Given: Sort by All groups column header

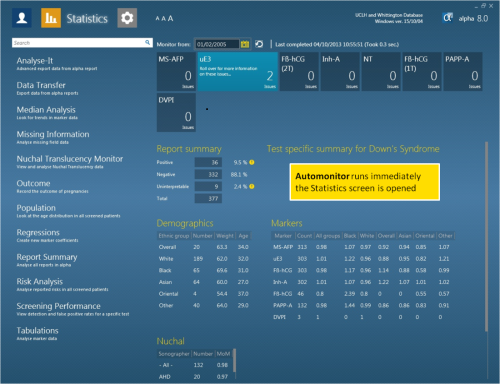Looking at the screenshot, I should click(x=328, y=236).
